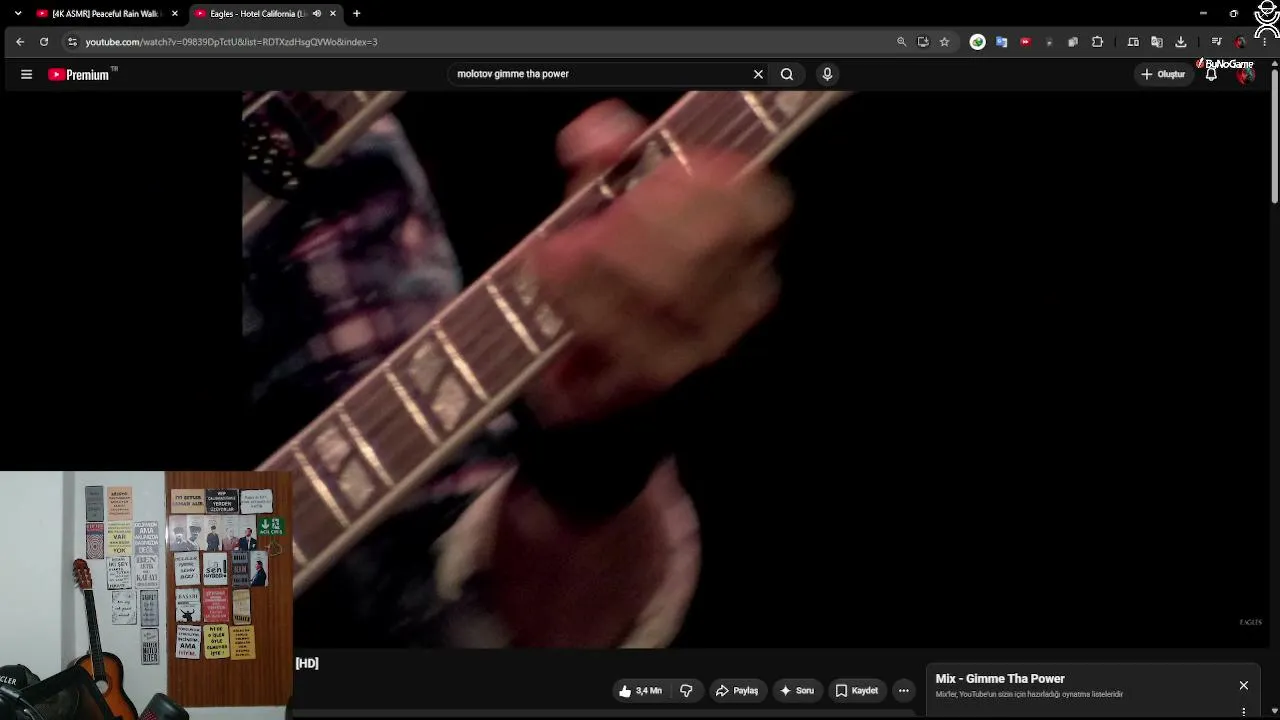The image size is (1280, 720).
Task: Open the green round extension icon
Action: coord(978,42)
